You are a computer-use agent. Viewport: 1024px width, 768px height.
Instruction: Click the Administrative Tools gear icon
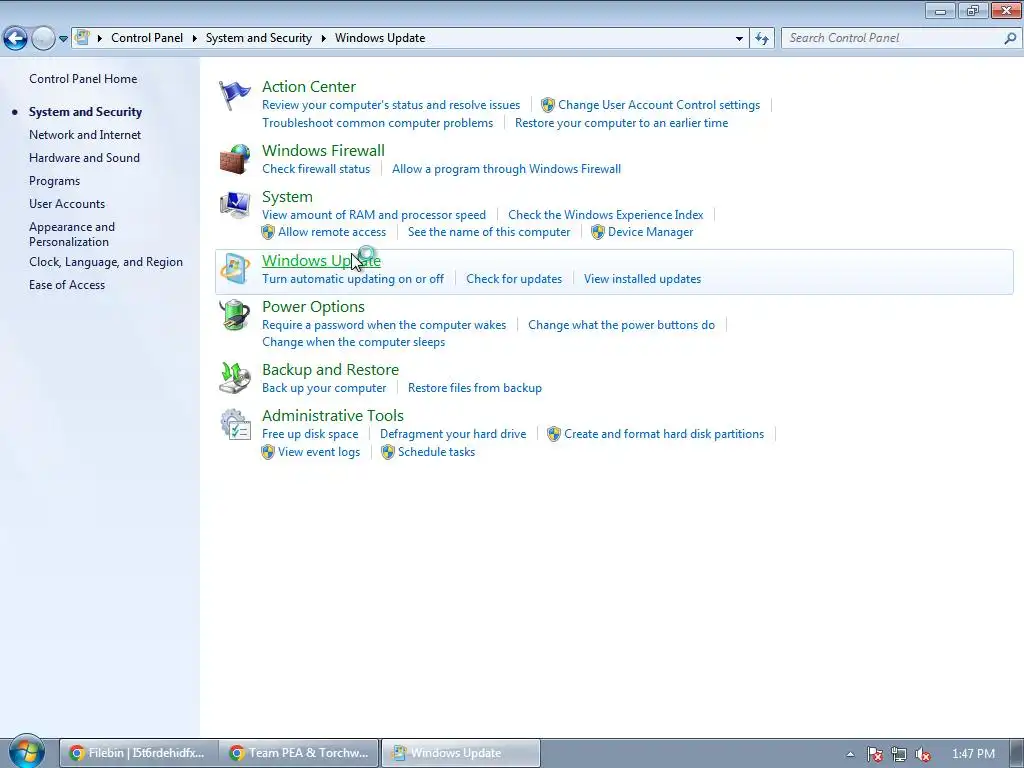[x=235, y=424]
